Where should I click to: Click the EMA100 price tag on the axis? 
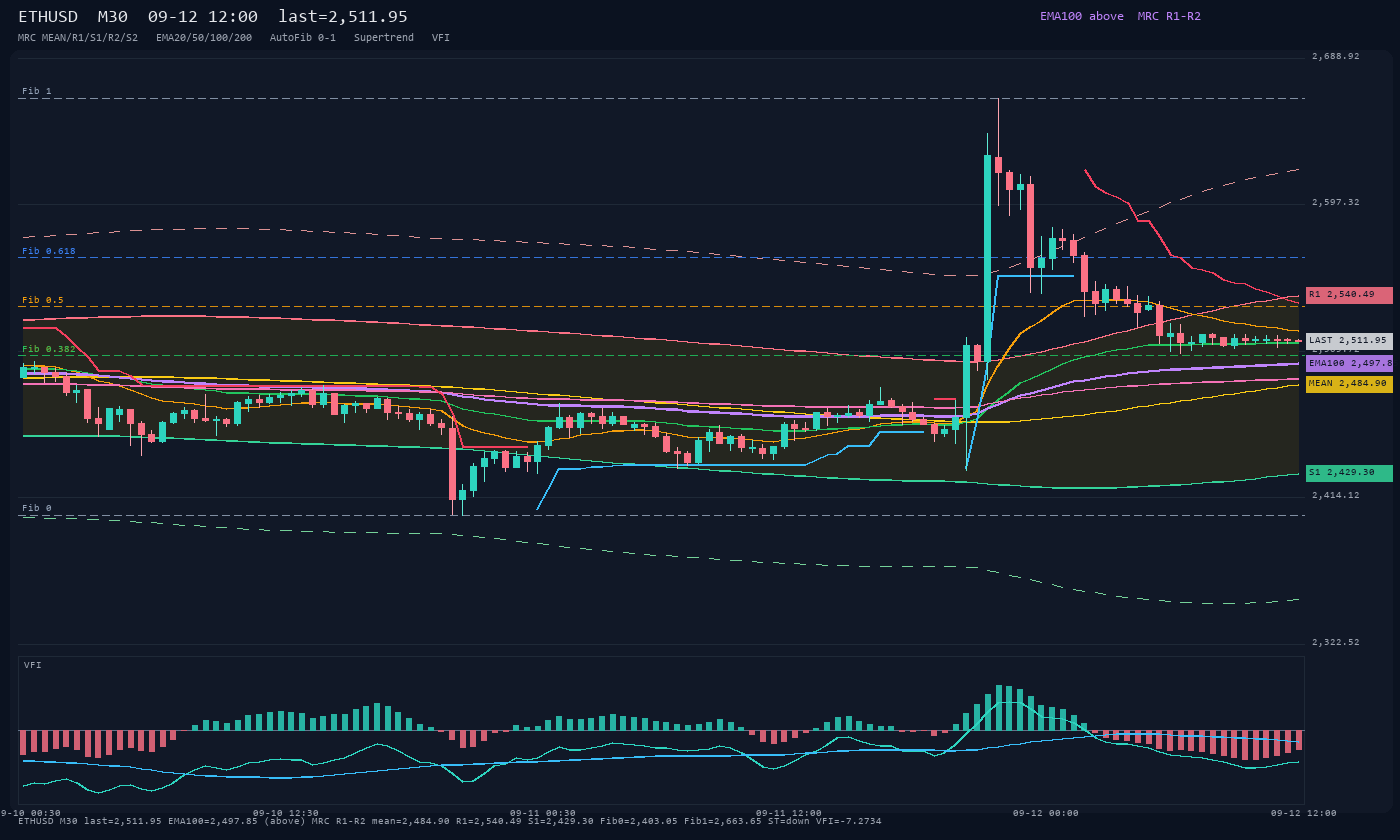(1349, 364)
